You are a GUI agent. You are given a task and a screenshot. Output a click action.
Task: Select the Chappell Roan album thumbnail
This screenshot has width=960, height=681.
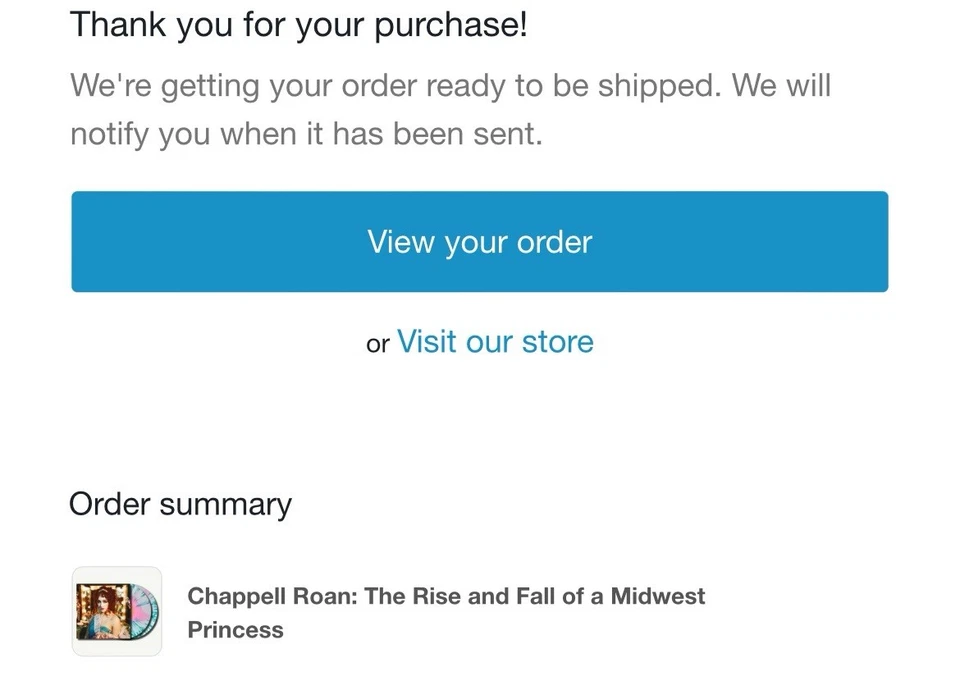pos(116,612)
